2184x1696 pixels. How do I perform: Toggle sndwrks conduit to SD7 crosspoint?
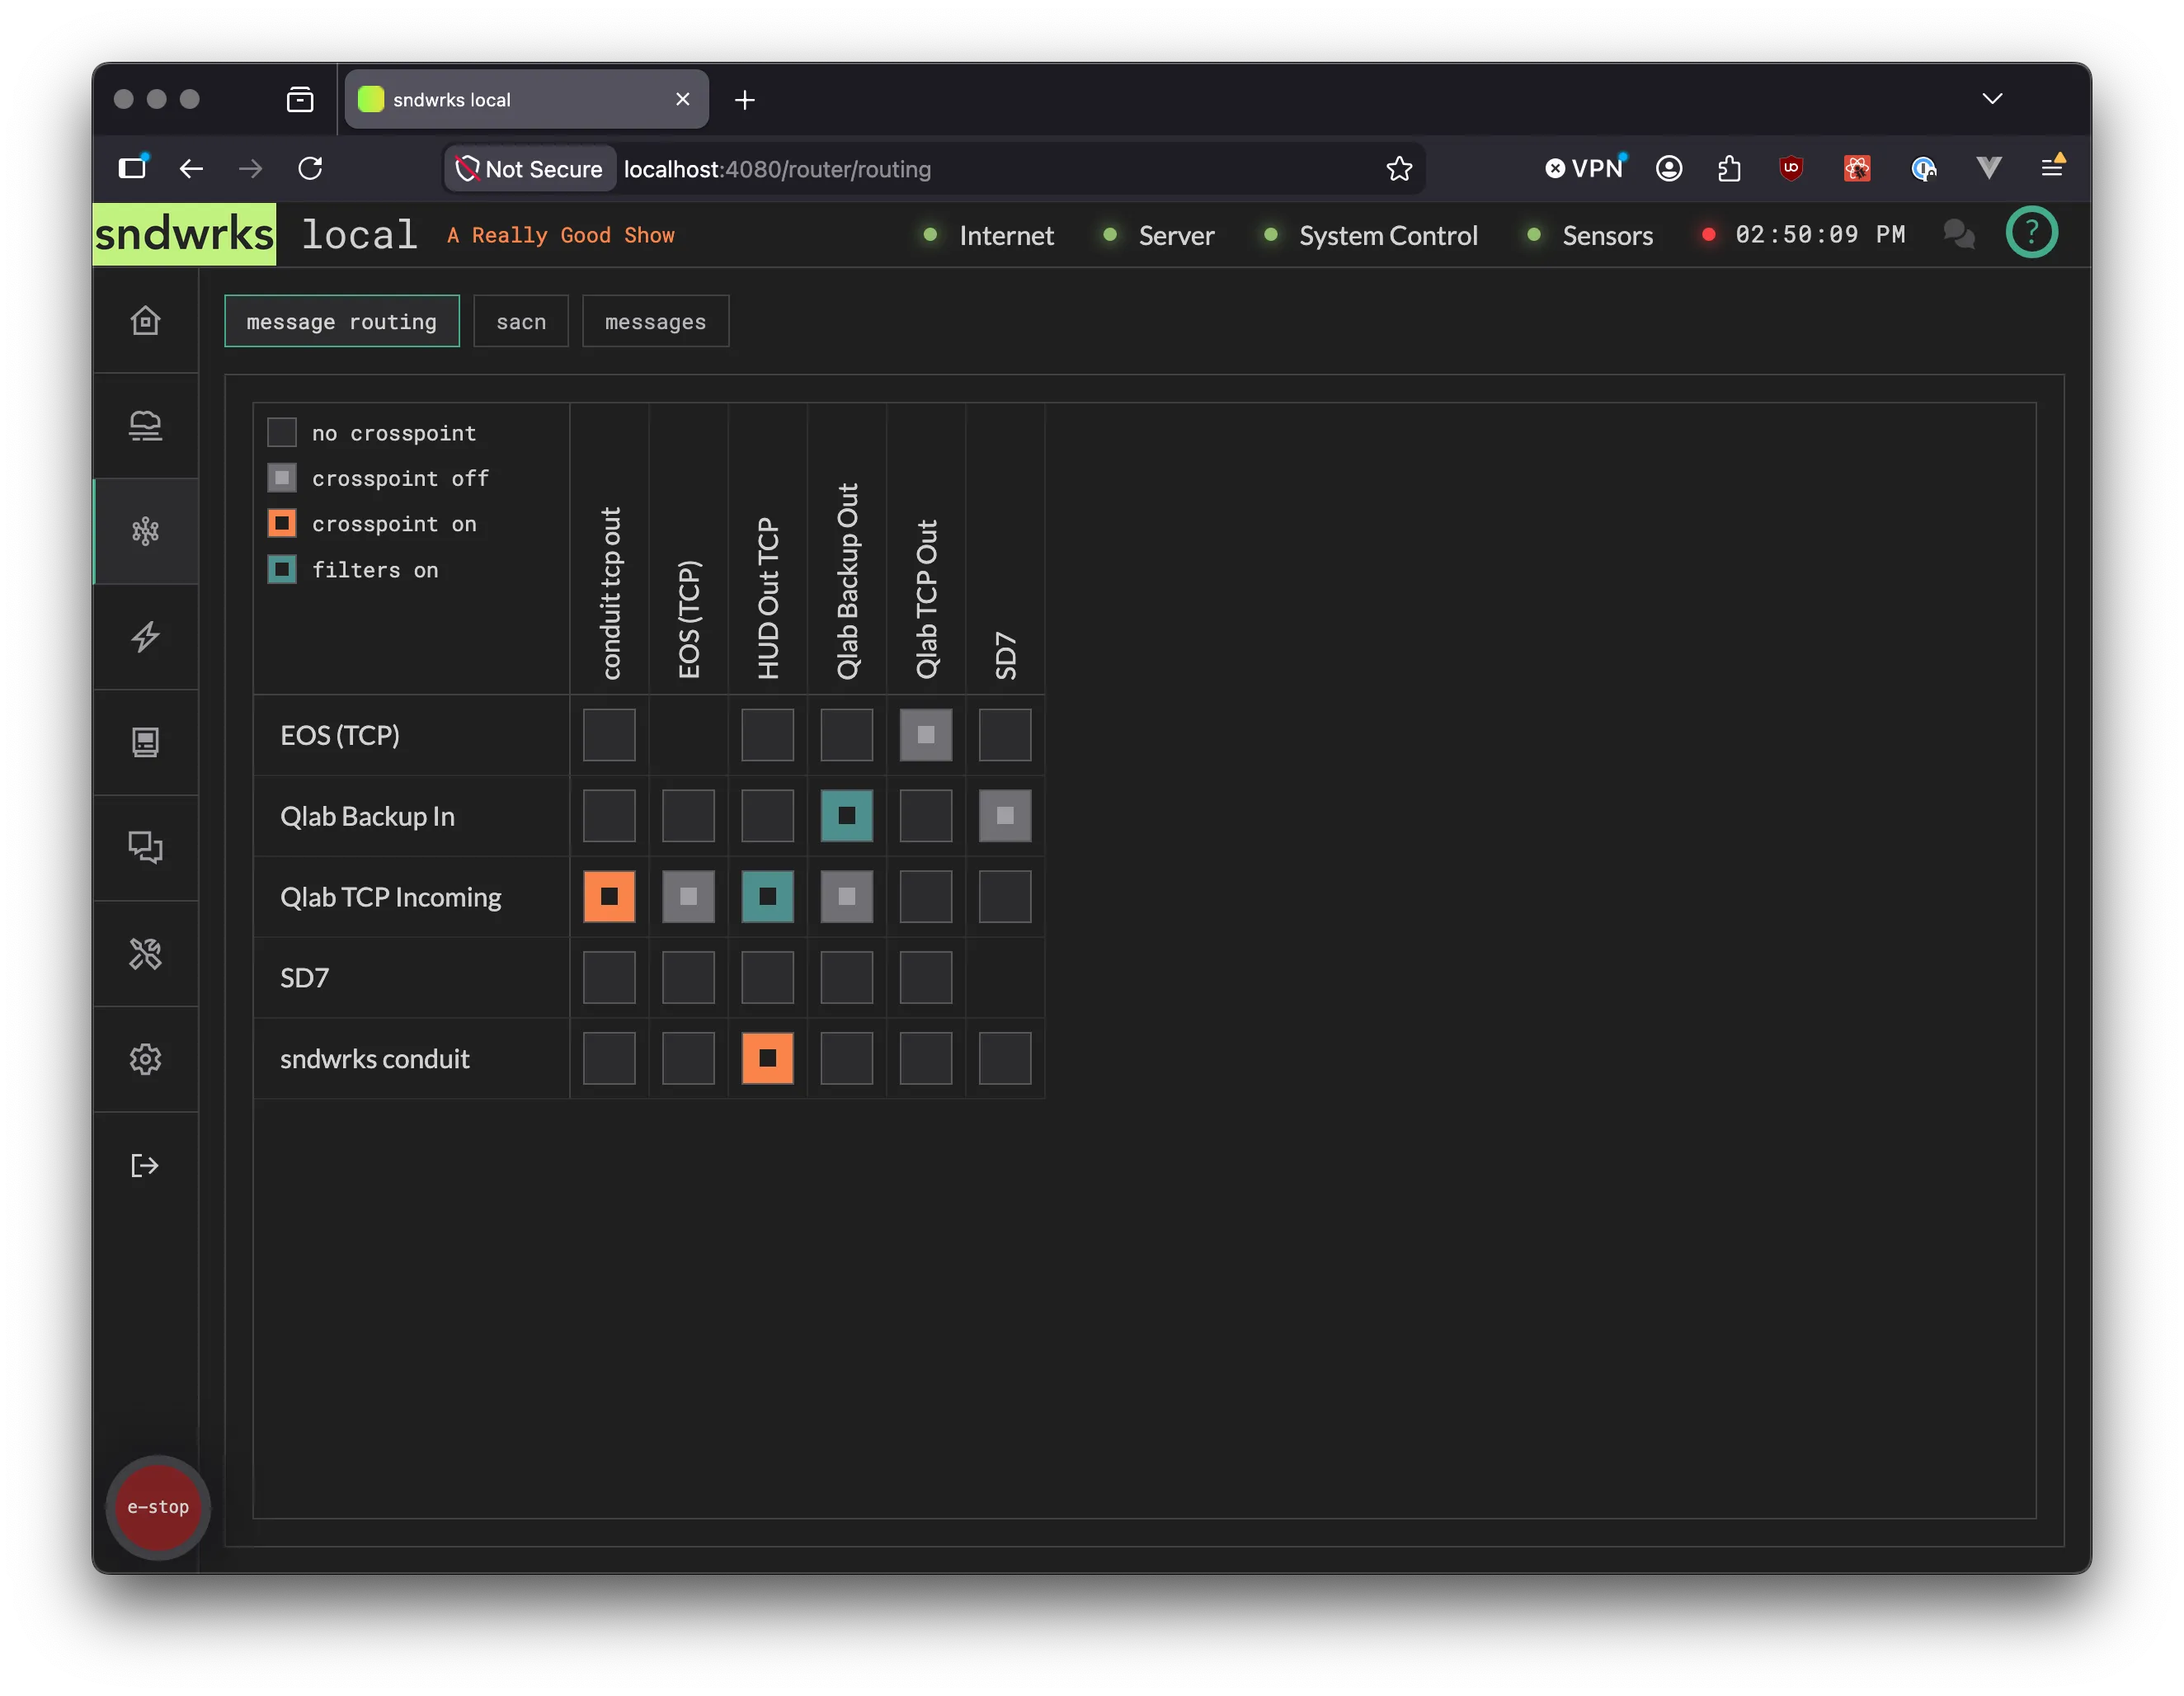click(1004, 1058)
